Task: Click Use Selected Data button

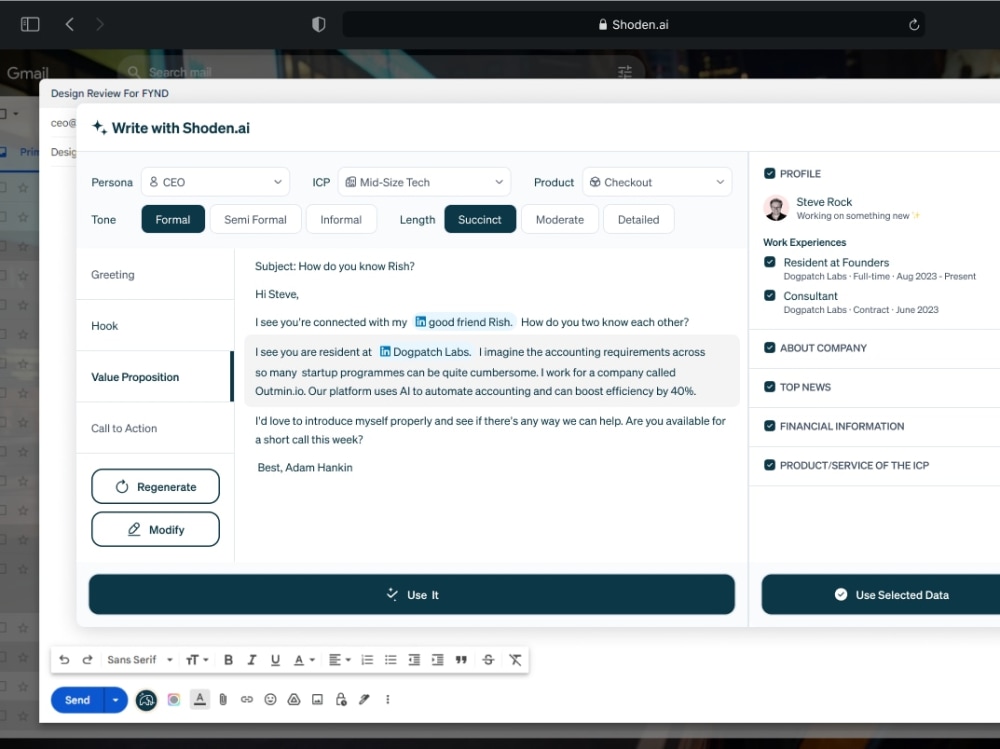Action: click(x=892, y=595)
